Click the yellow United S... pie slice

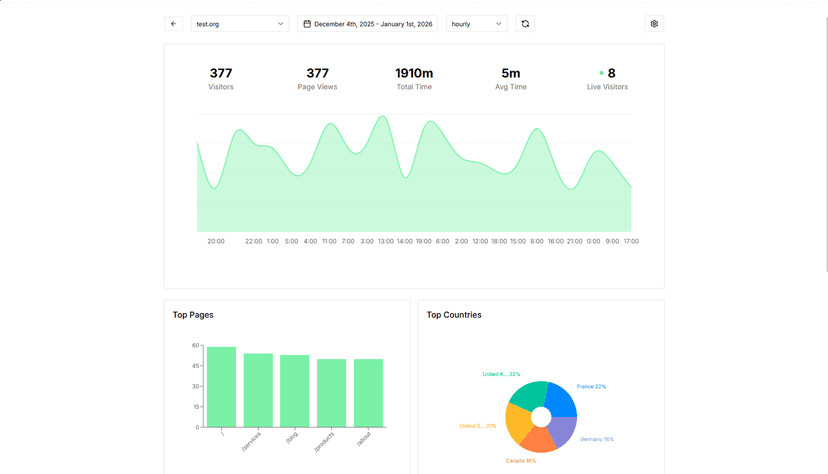pyautogui.click(x=518, y=423)
